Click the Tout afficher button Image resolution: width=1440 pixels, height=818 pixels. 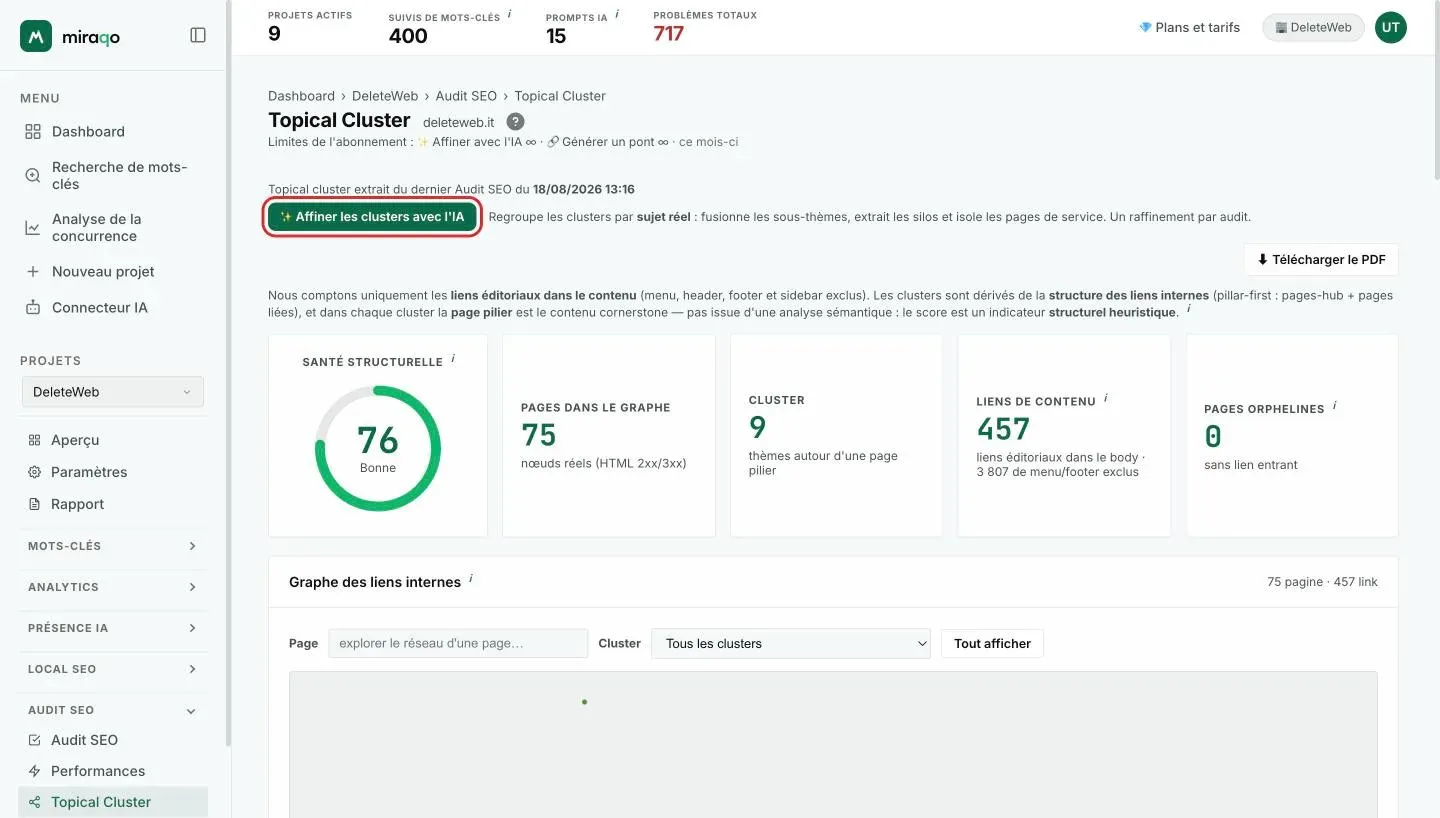(992, 643)
